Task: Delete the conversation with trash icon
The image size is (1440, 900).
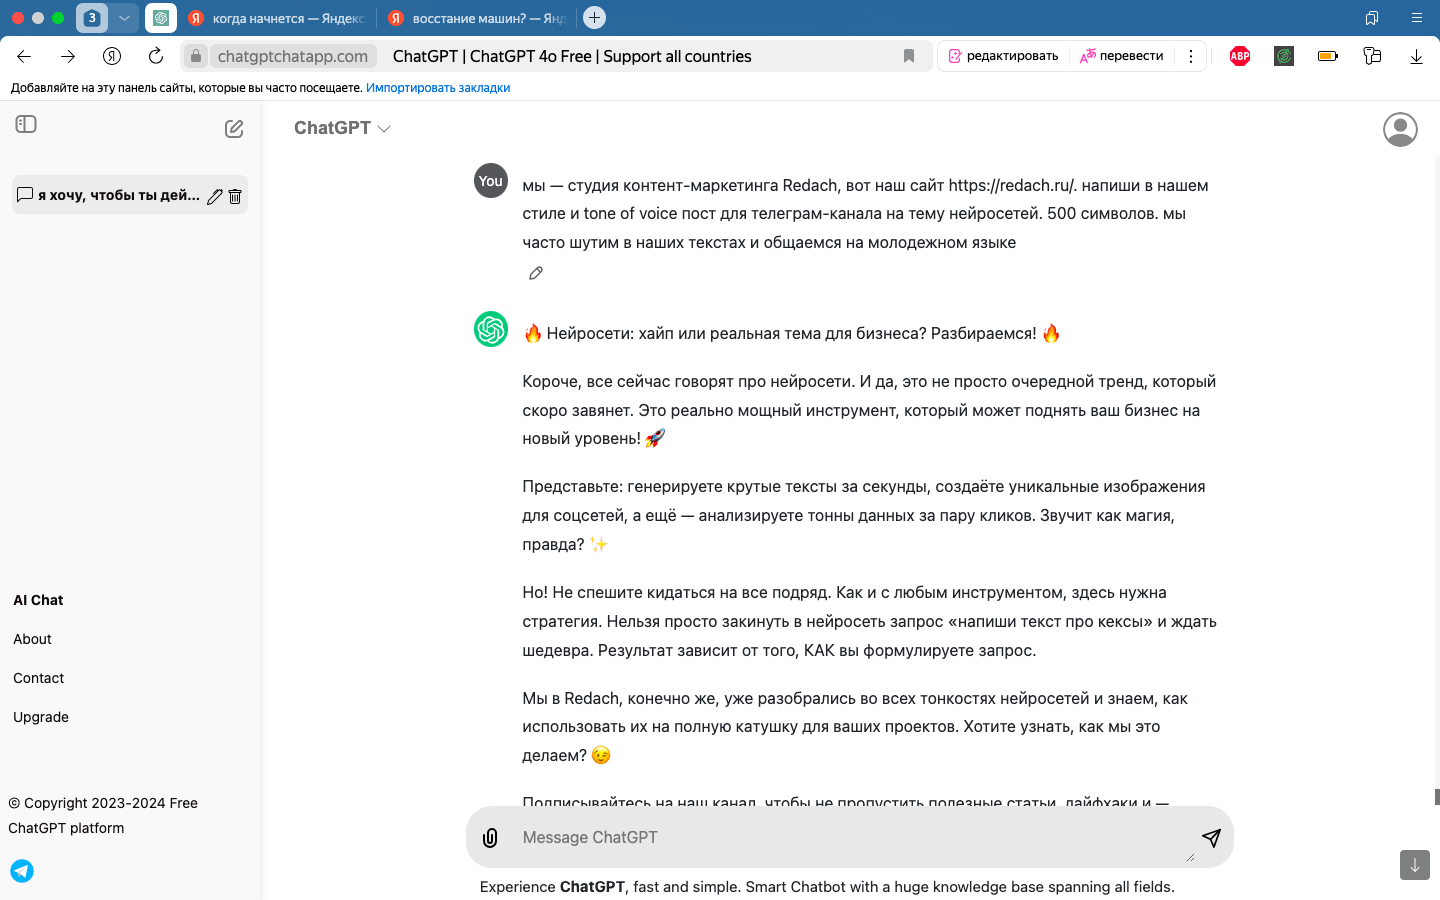Action: [x=235, y=196]
